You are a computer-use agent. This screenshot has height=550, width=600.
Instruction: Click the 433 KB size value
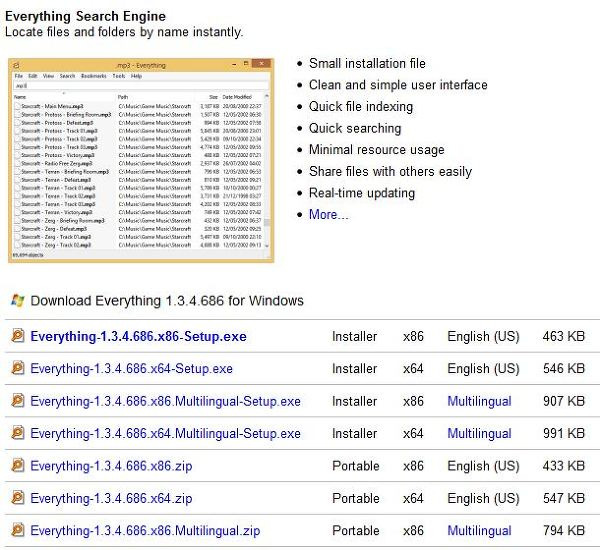[x=564, y=465]
